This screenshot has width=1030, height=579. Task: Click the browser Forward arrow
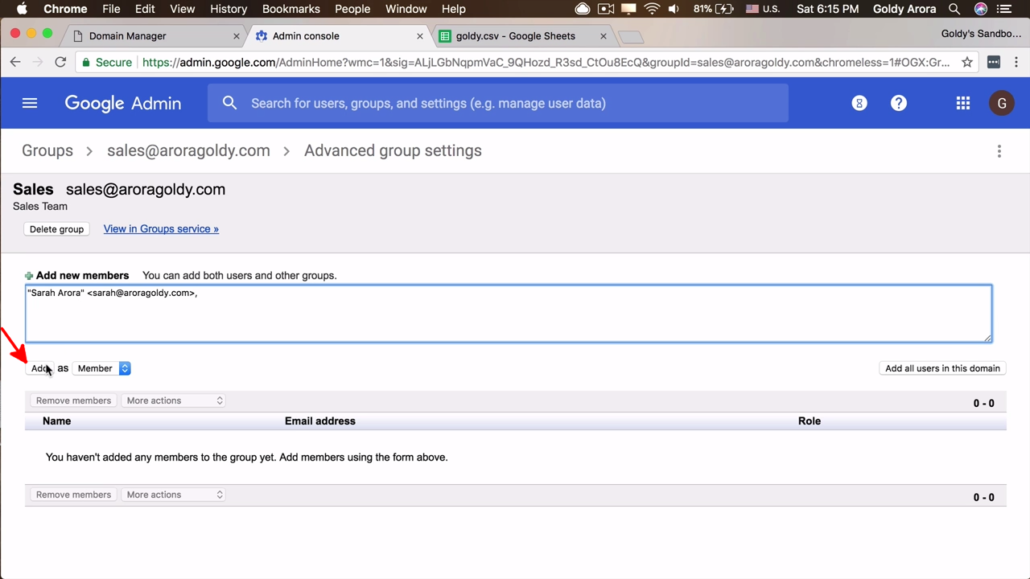tap(37, 62)
